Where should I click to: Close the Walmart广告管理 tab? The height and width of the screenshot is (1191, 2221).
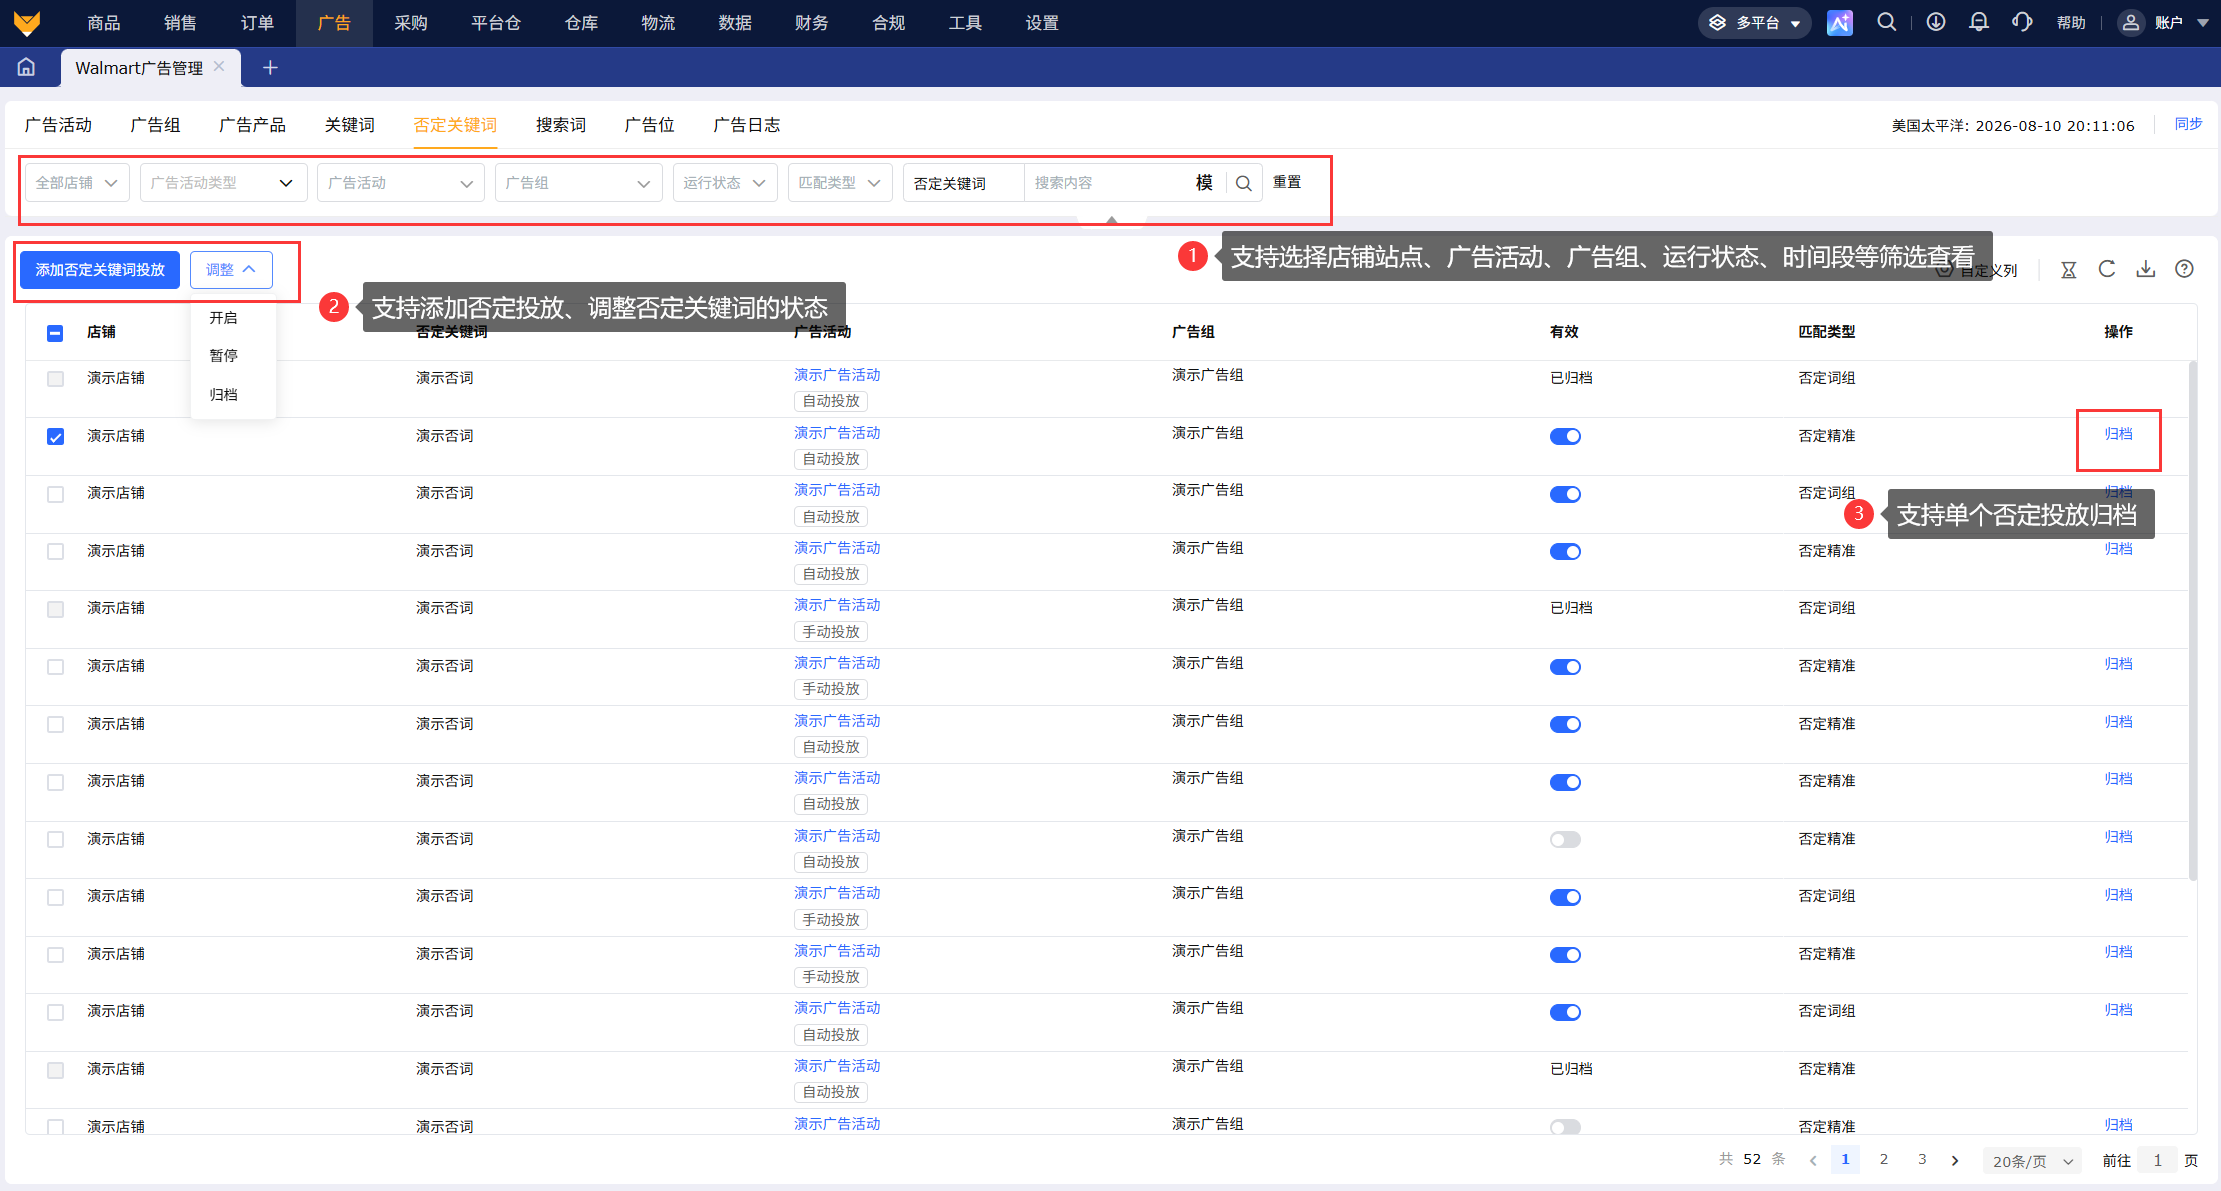[219, 66]
